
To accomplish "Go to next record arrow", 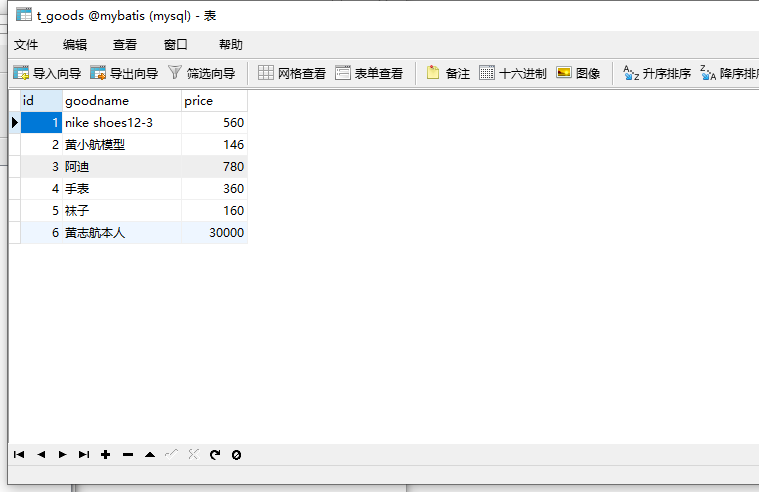I will 62,454.
